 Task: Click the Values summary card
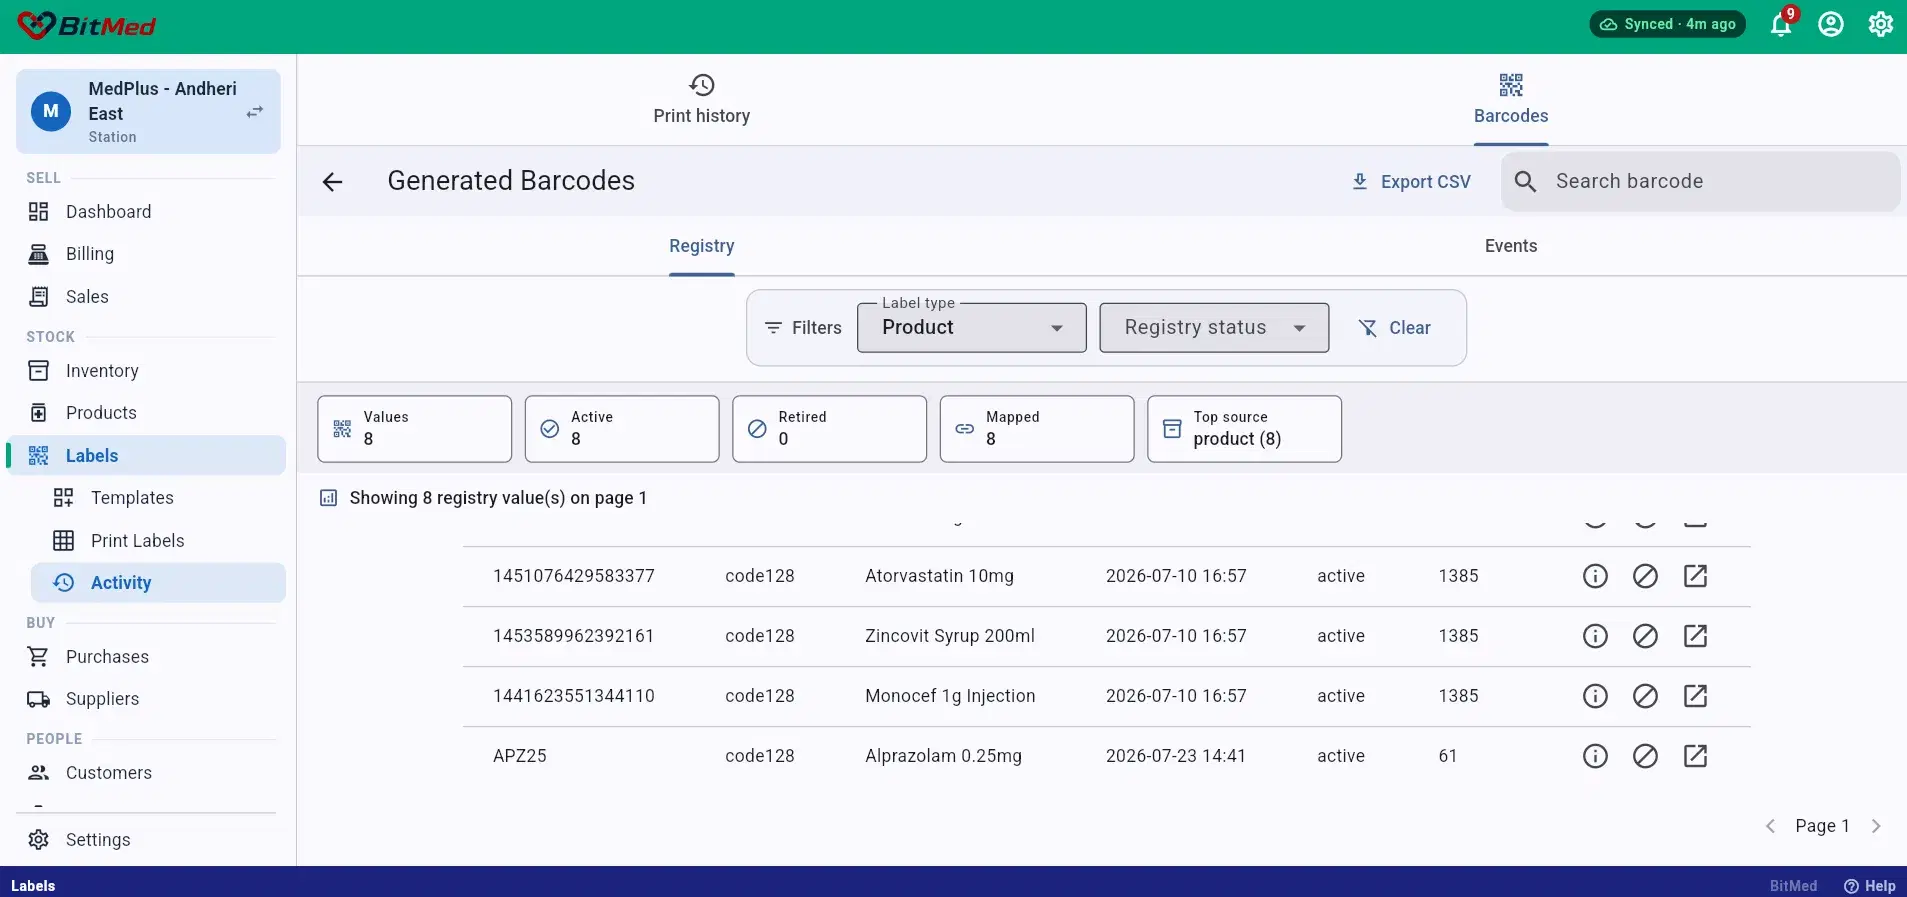(414, 429)
